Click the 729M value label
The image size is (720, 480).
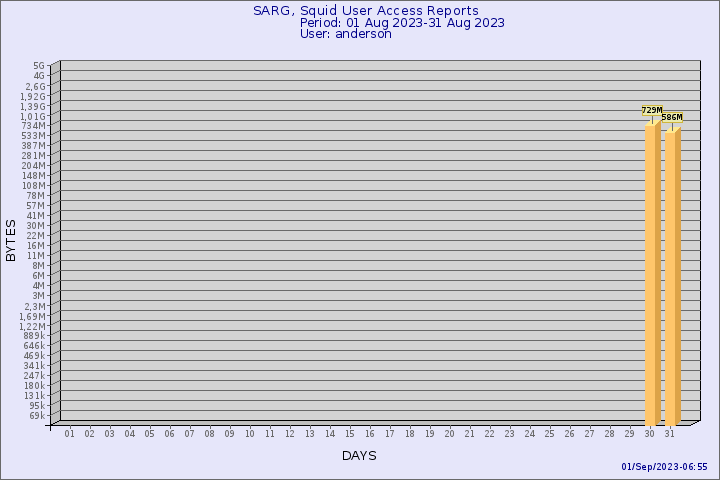tap(652, 110)
